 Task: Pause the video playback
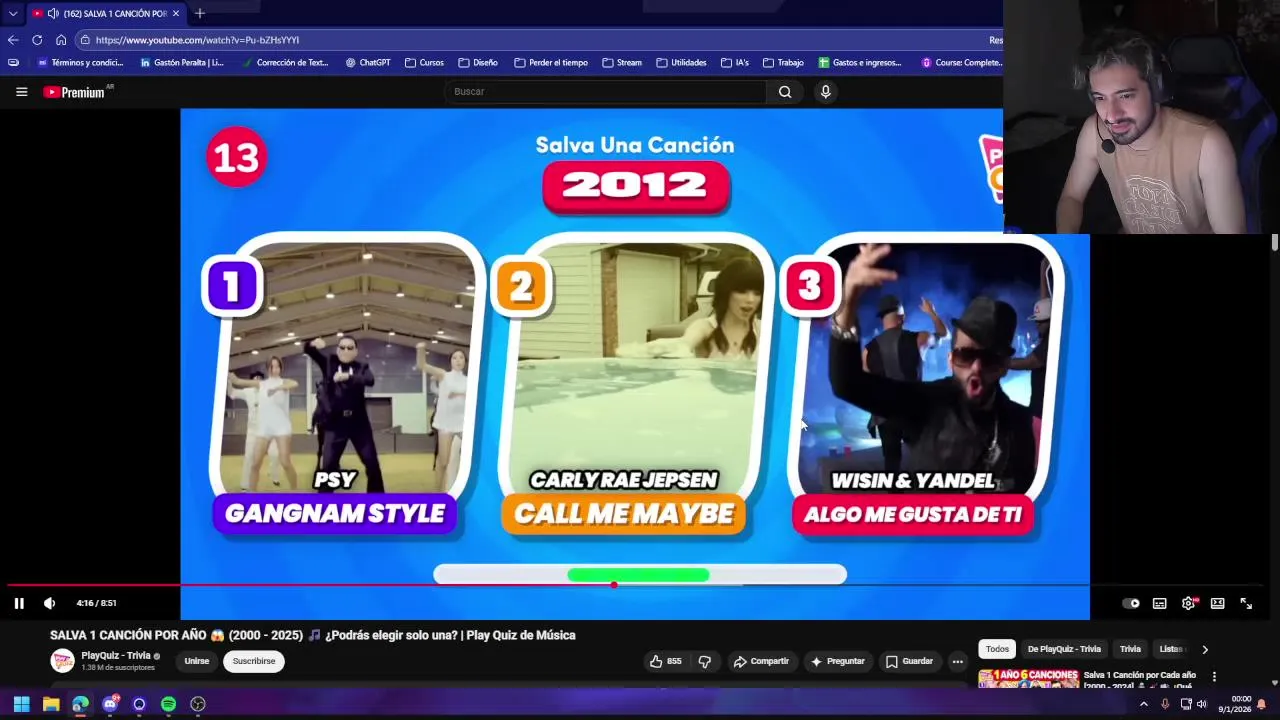[19, 603]
